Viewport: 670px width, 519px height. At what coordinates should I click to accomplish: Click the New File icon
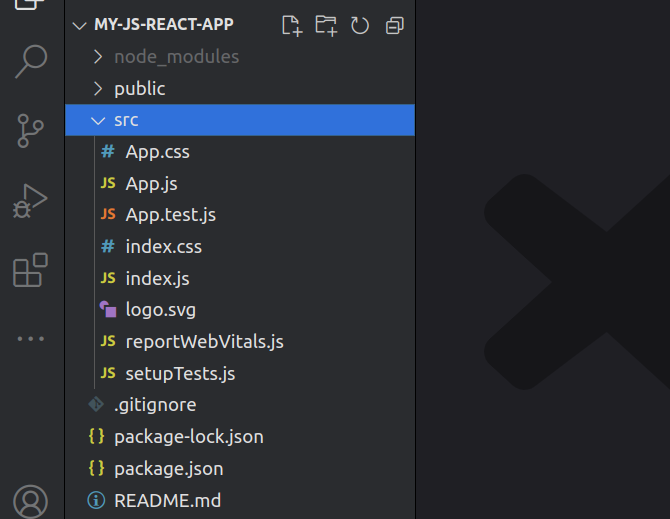tap(292, 25)
